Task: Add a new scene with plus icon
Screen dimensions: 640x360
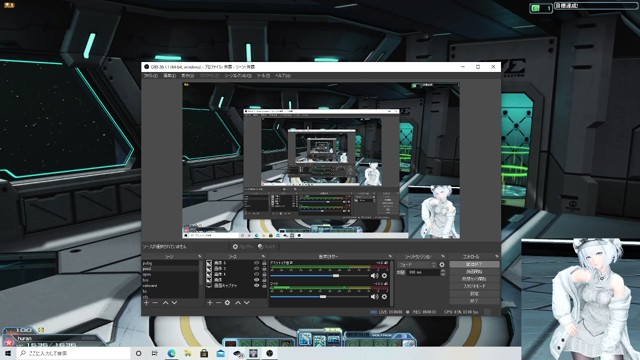Action: click(x=146, y=303)
